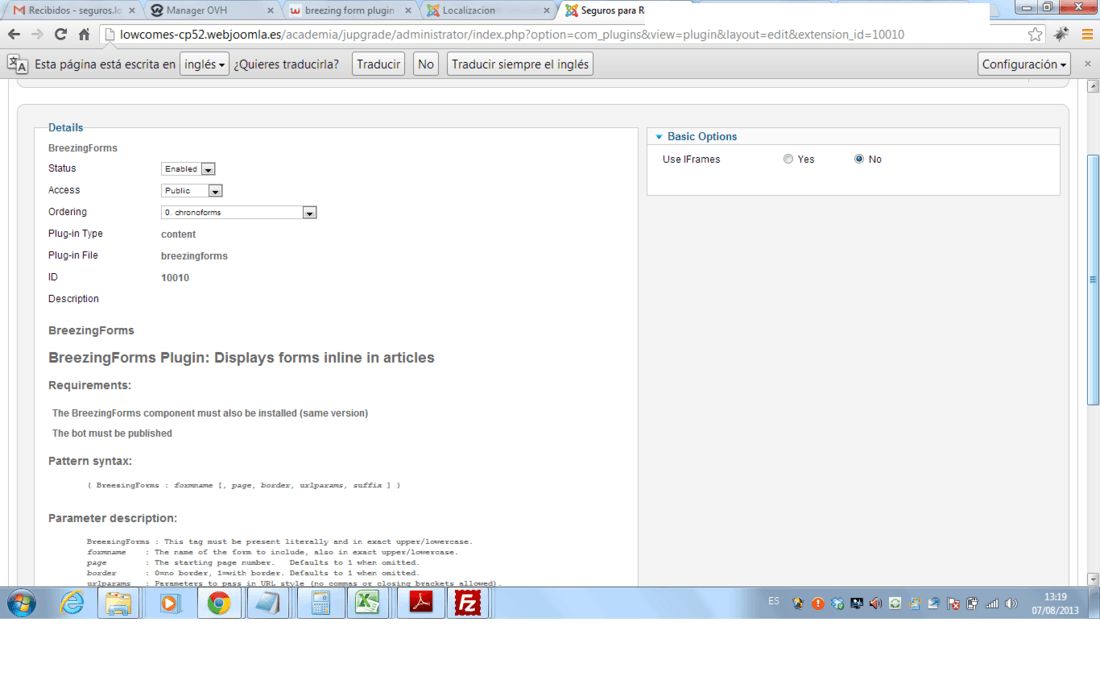This screenshot has width=1100, height=676.
Task: Click the ES language indicator
Action: 773,601
